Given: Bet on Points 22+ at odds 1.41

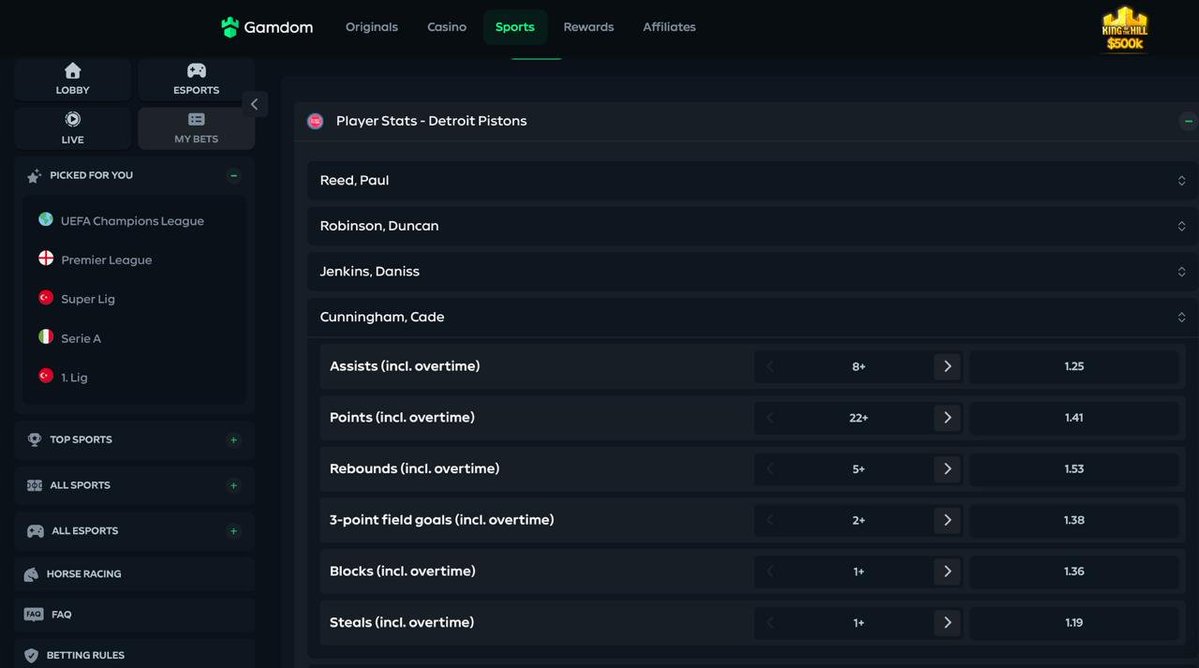Looking at the screenshot, I should pyautogui.click(x=1074, y=418).
